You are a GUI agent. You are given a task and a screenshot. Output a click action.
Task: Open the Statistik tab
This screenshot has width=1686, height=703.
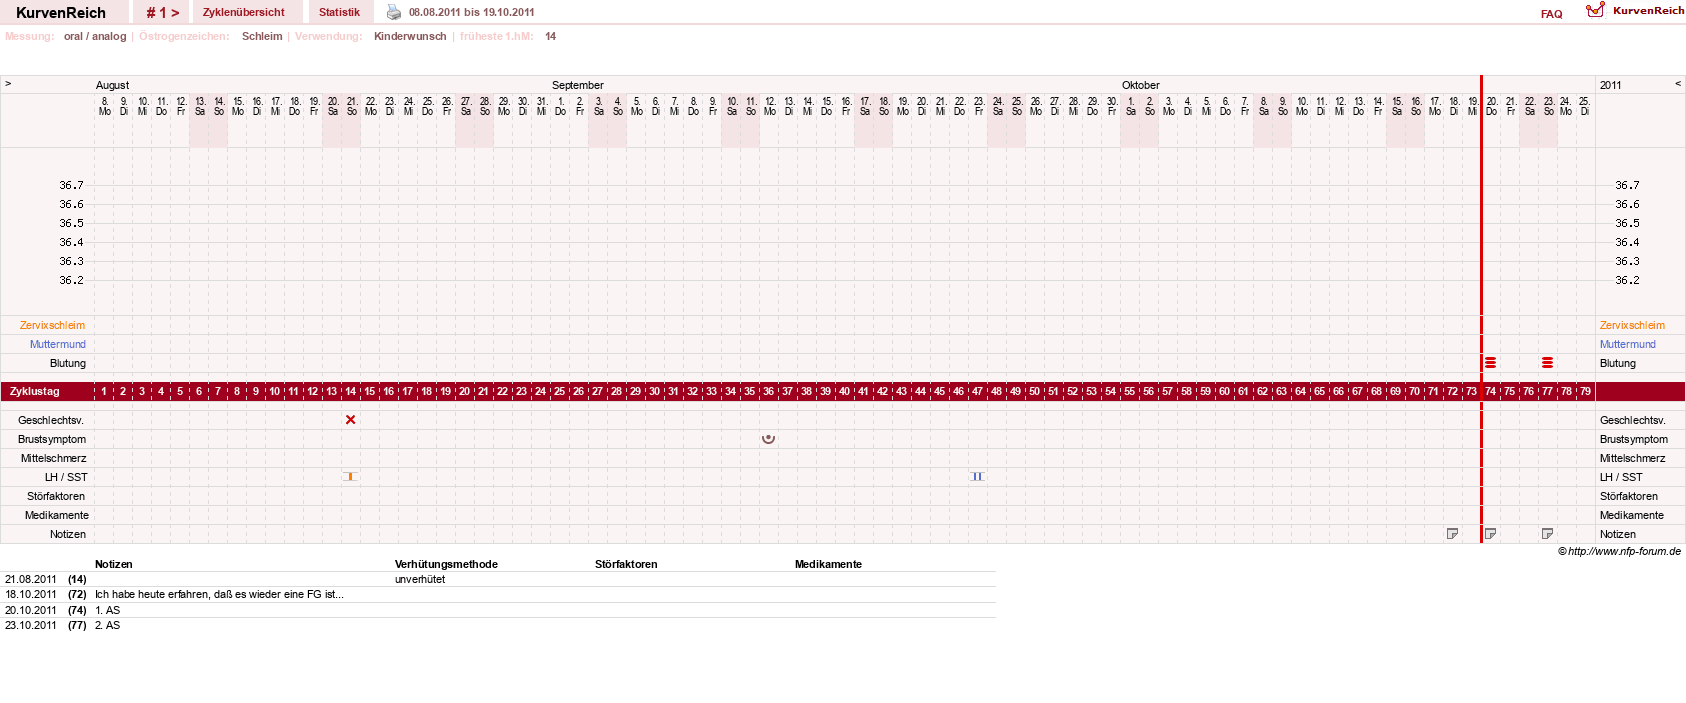[339, 12]
